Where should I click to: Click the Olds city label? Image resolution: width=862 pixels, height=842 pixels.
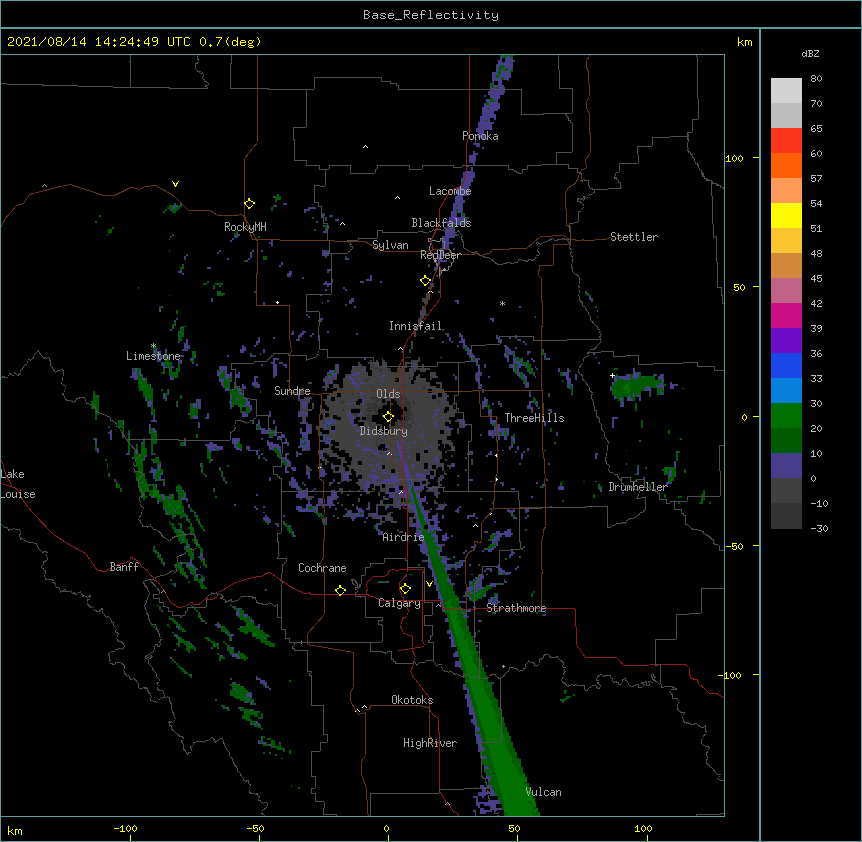[x=388, y=394]
